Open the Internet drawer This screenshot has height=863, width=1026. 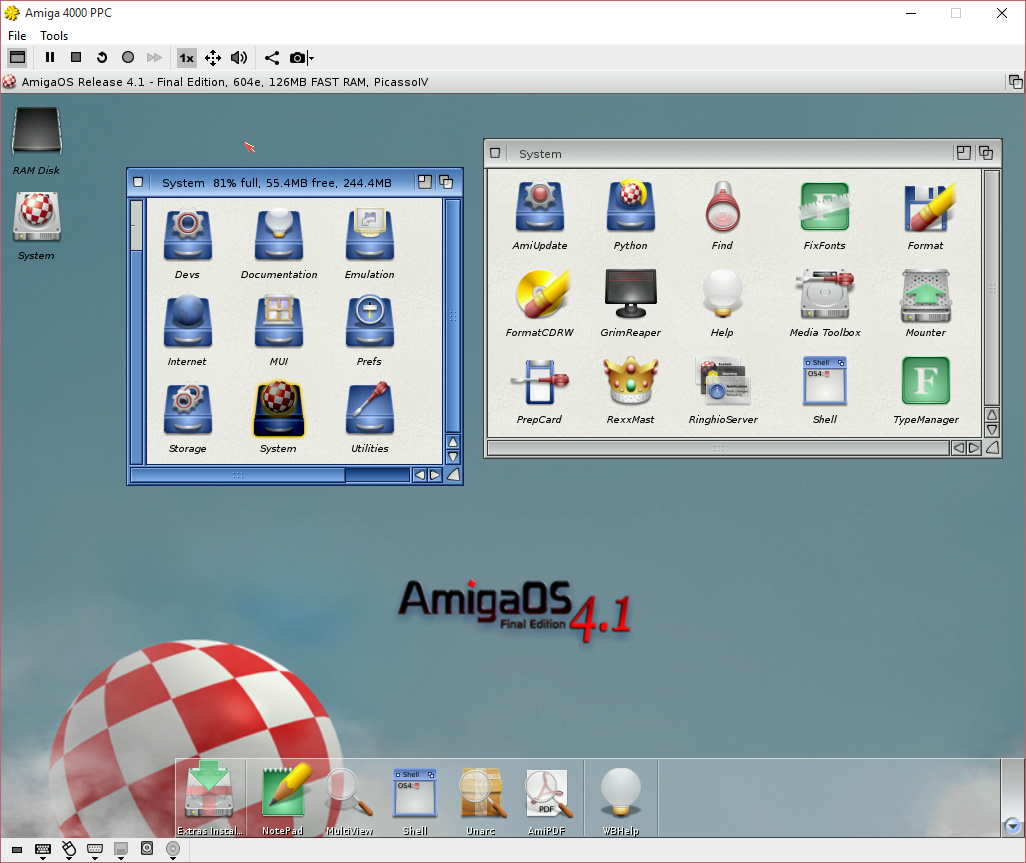coord(188,321)
